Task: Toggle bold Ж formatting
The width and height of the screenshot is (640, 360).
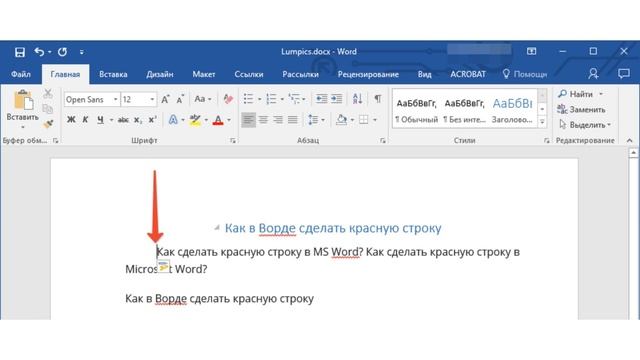Action: point(71,120)
